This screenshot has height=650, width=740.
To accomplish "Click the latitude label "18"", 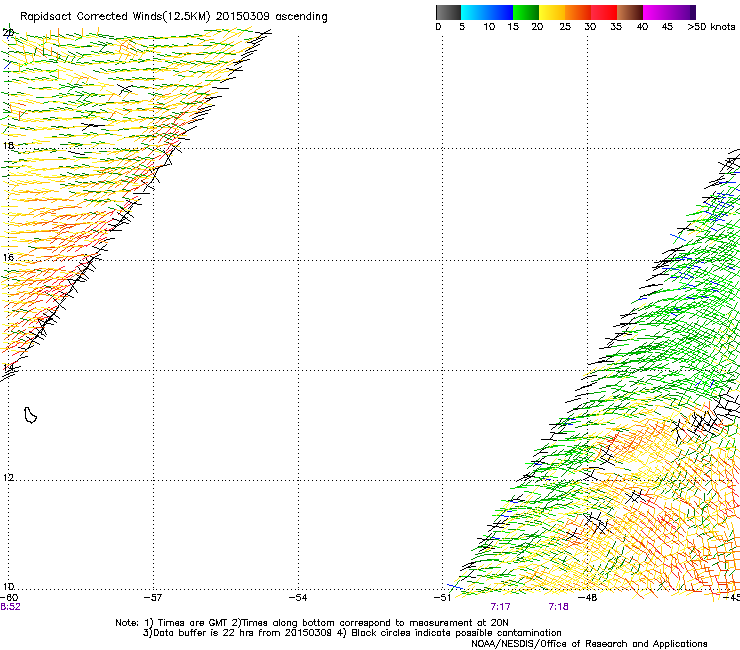I will pos(8,145).
